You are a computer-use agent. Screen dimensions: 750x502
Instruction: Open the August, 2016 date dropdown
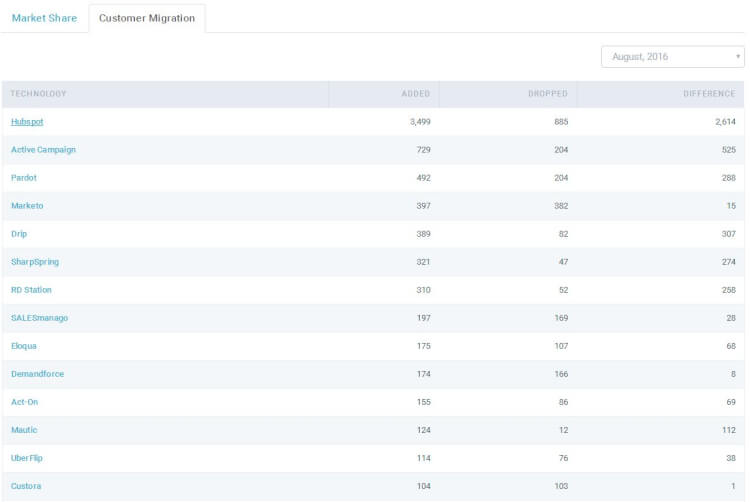click(x=673, y=57)
